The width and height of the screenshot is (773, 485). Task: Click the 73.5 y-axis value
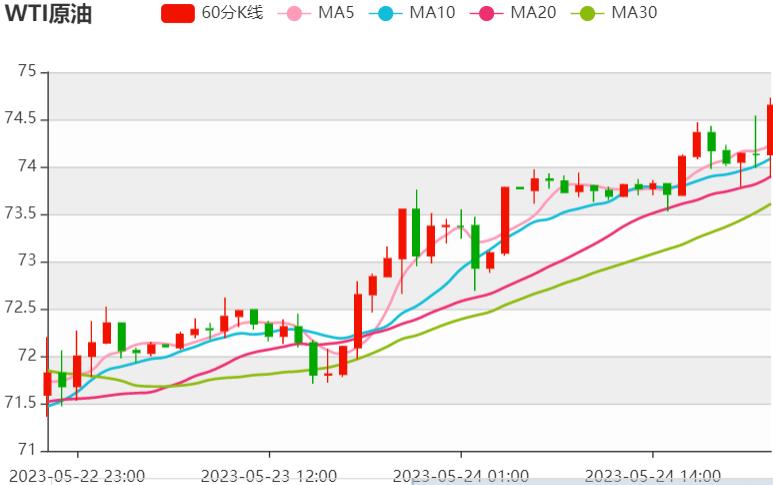click(x=20, y=213)
